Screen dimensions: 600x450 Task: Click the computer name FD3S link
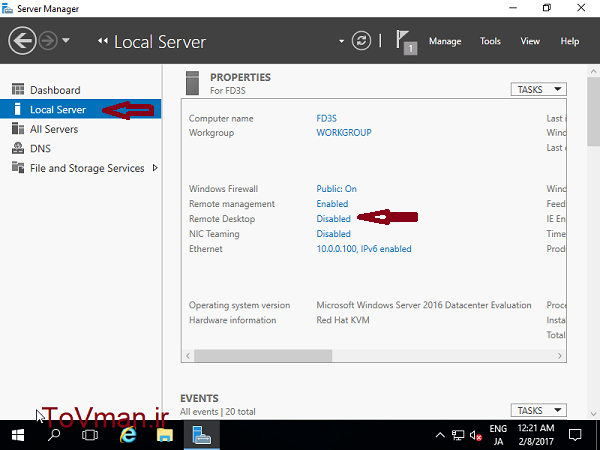coord(326,118)
